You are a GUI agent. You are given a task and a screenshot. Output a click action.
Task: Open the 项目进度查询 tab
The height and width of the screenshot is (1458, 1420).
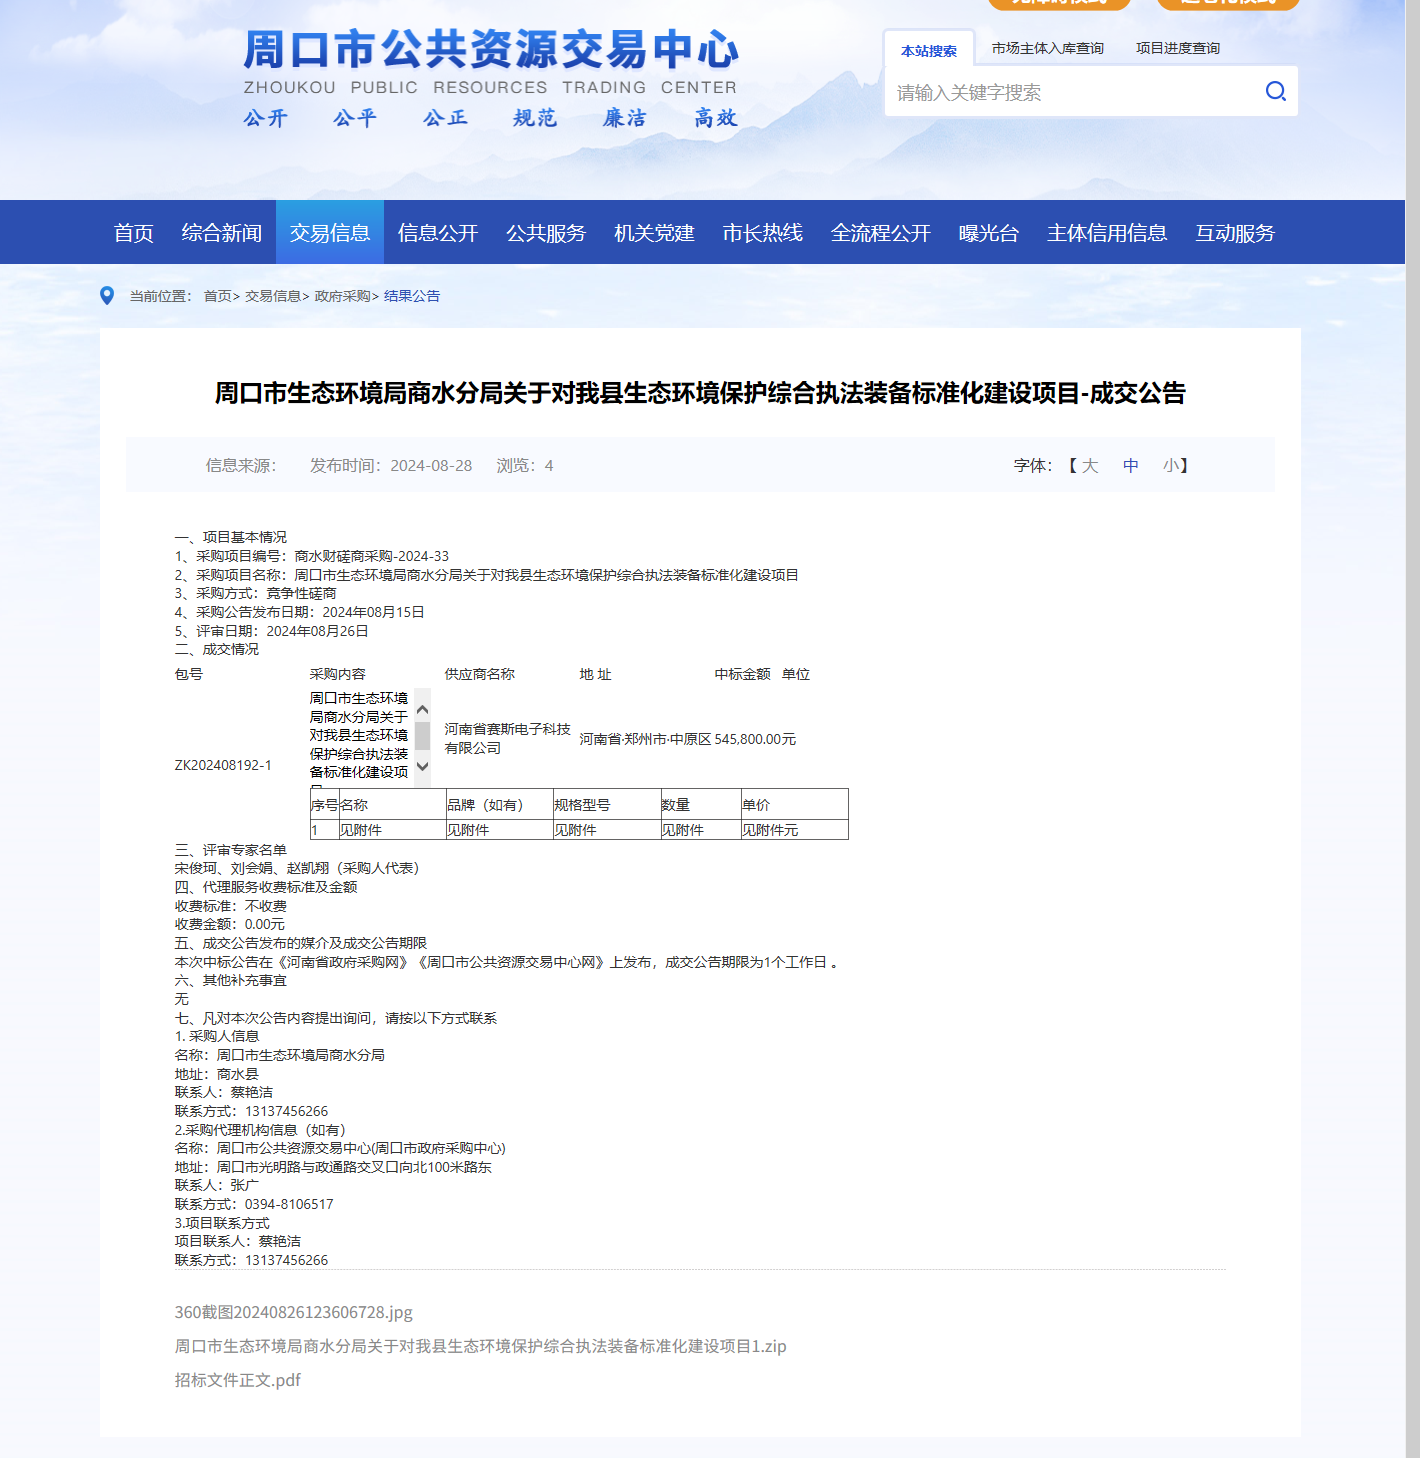point(1177,48)
